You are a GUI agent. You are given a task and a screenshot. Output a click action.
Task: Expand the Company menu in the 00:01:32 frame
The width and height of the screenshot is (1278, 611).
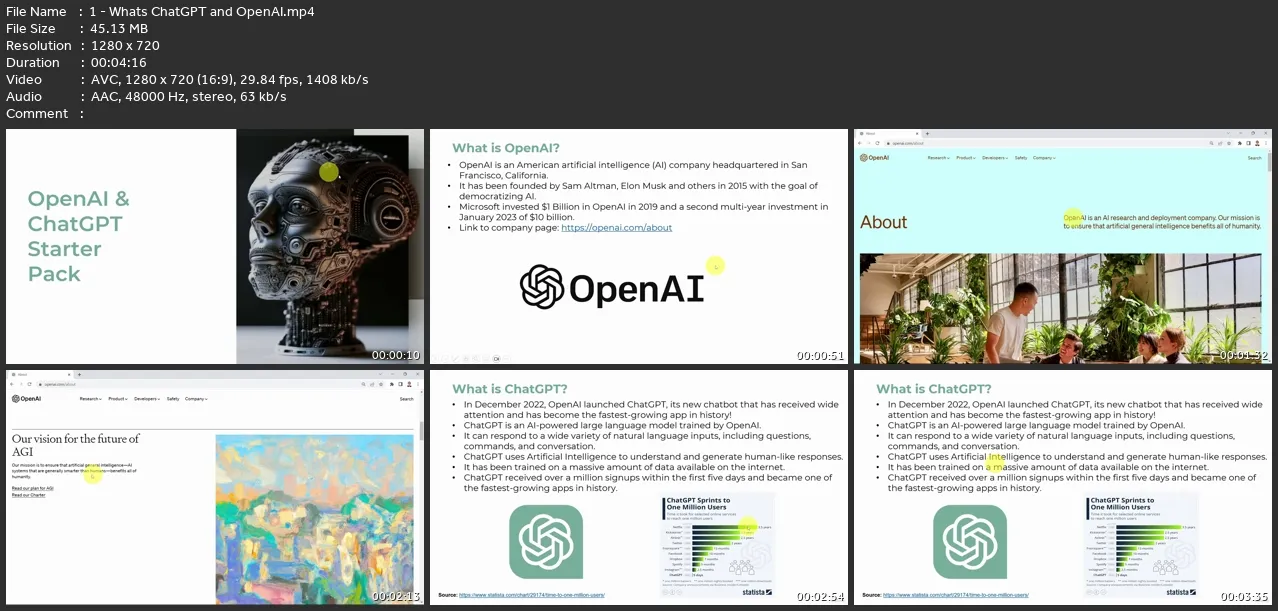(1044, 158)
